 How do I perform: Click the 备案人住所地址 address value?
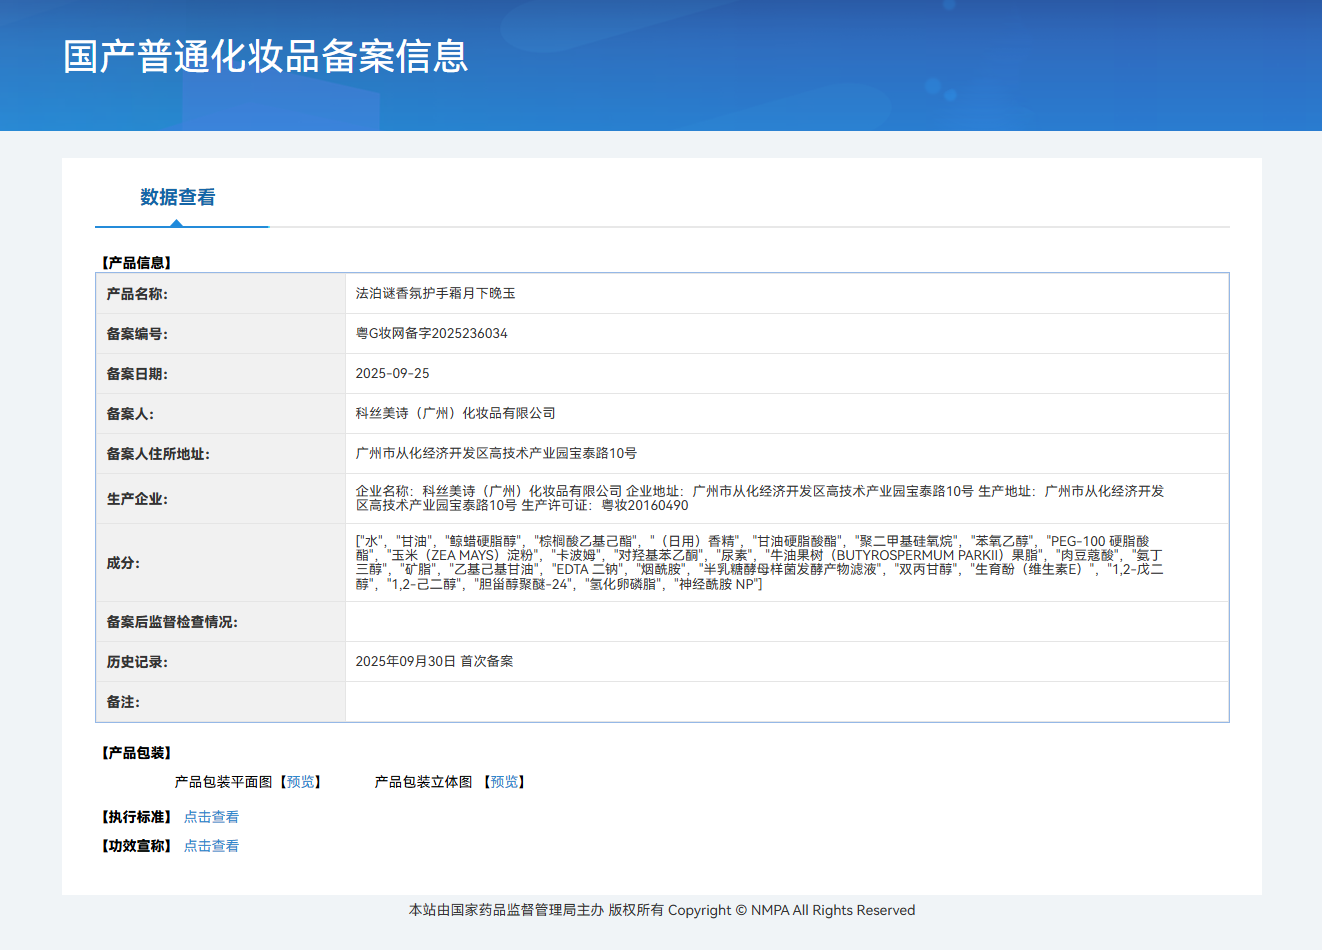496,453
